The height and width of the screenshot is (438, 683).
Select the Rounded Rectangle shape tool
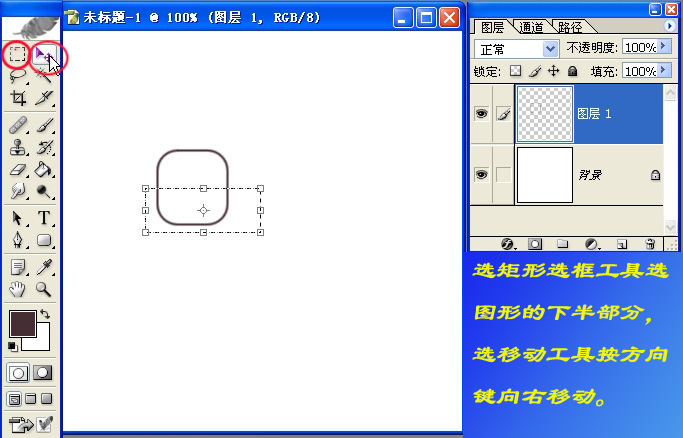point(44,239)
